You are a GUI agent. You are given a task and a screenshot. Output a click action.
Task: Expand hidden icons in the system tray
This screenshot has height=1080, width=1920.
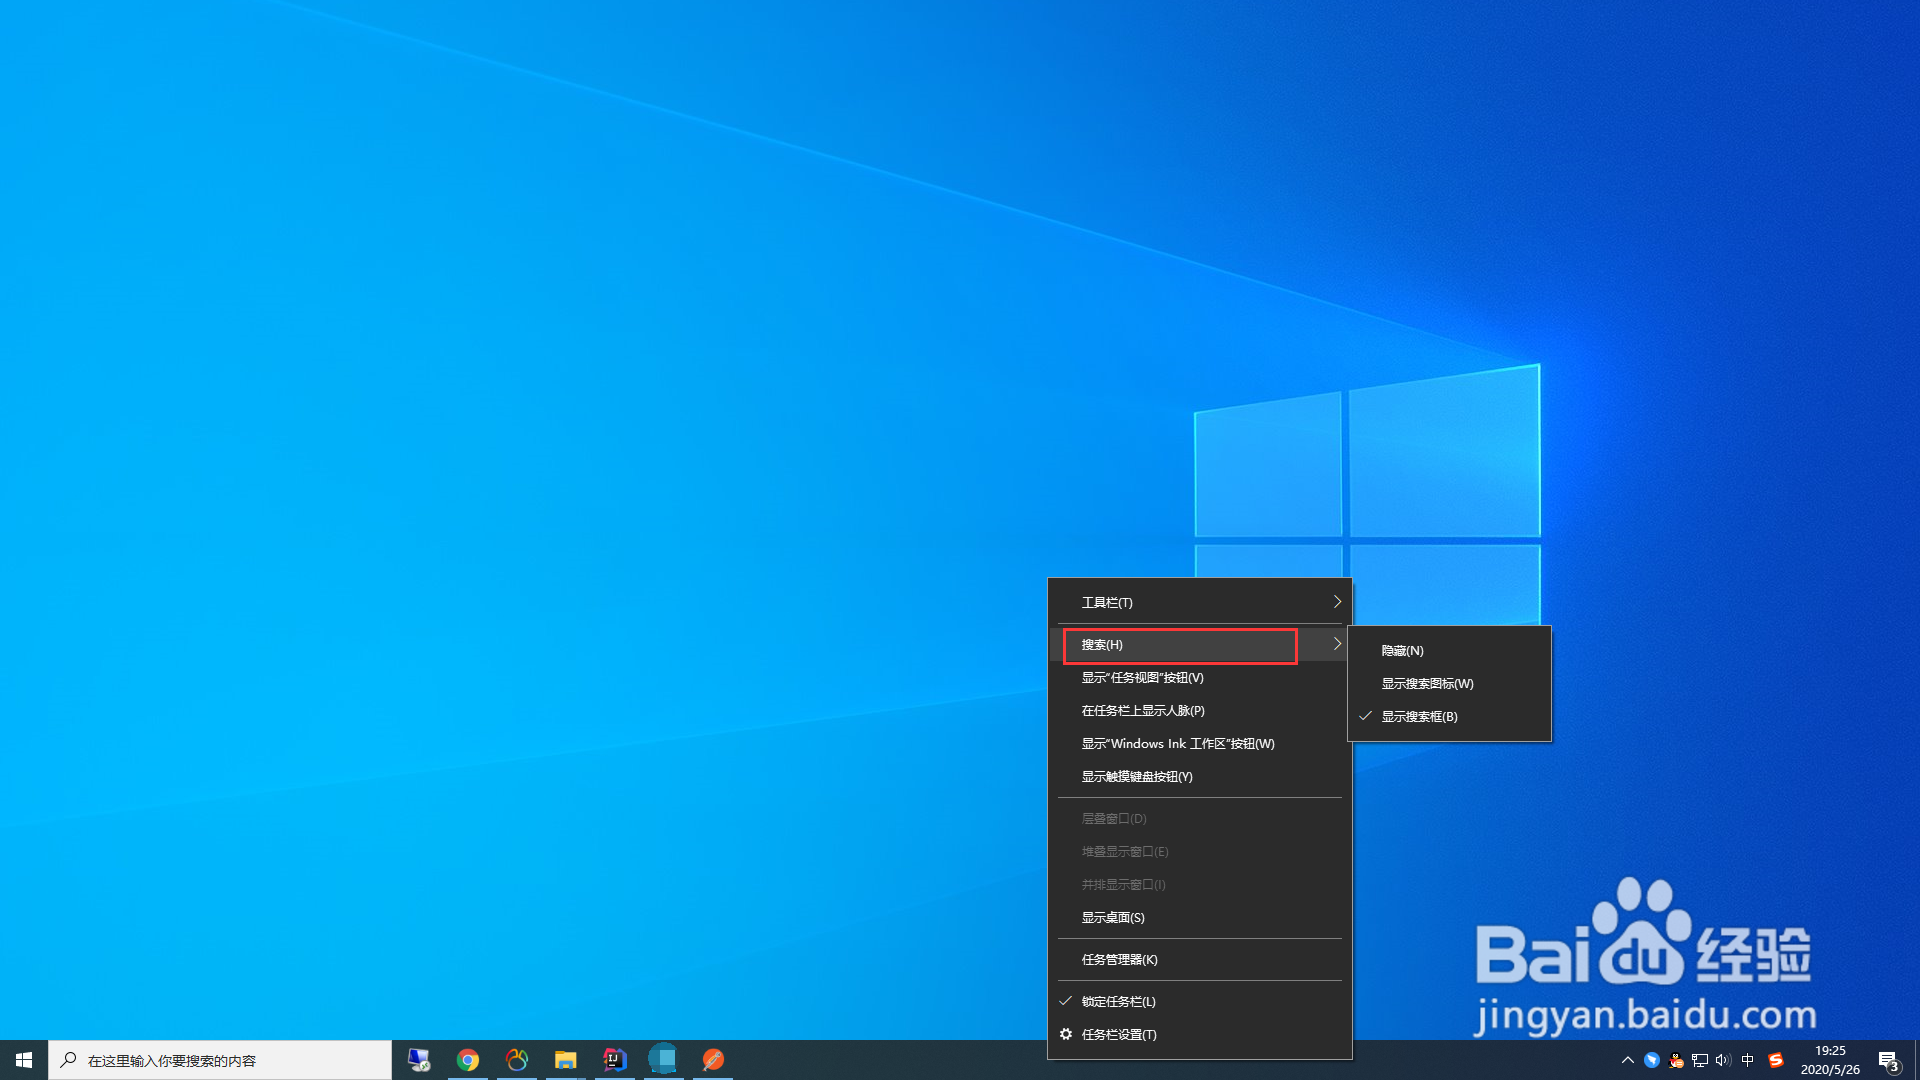[x=1628, y=1060]
